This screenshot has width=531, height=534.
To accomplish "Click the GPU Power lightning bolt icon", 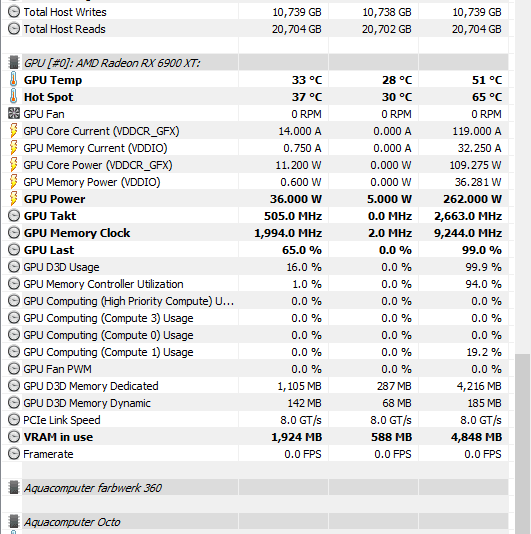I will point(13,199).
